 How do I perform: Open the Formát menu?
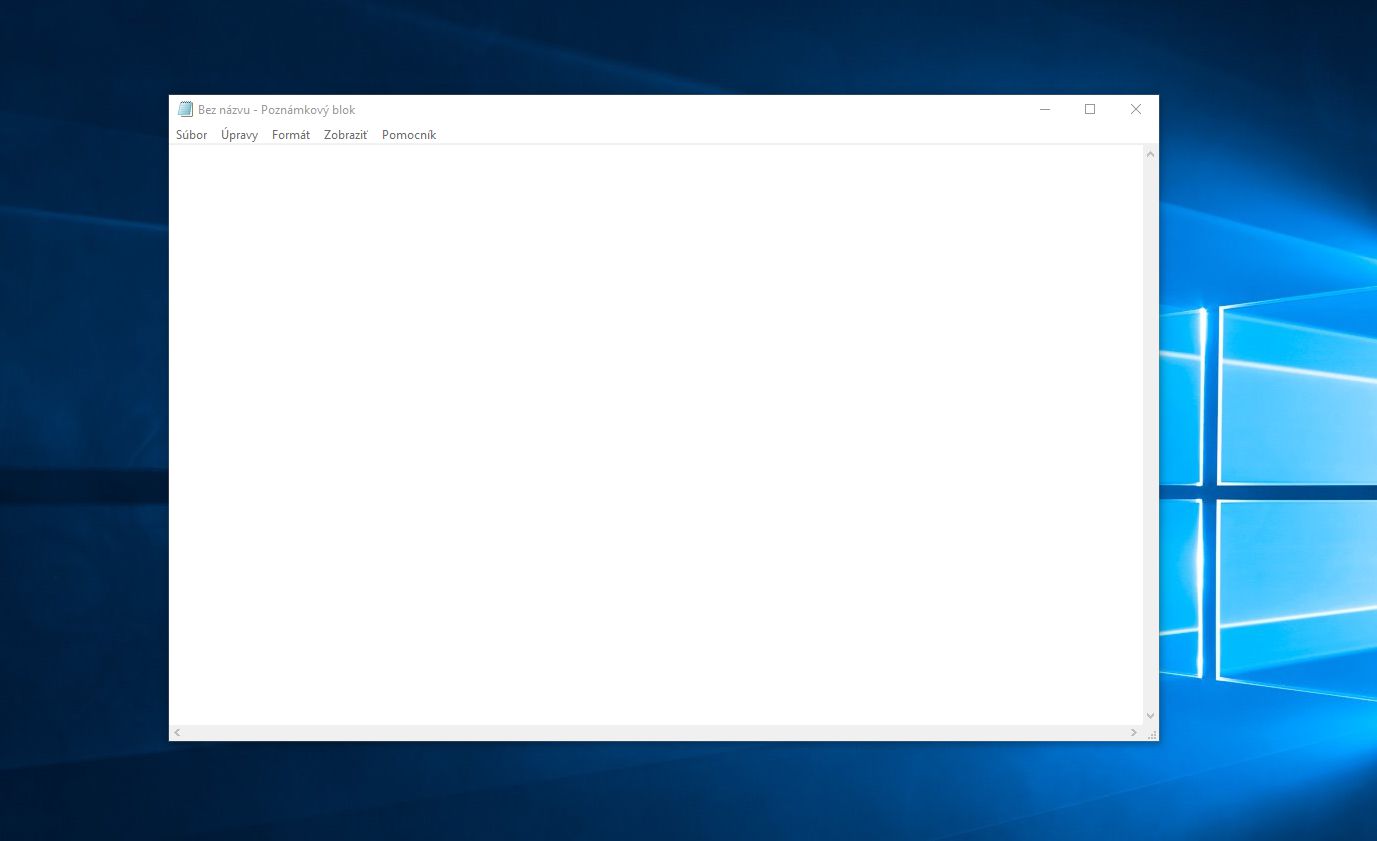(291, 135)
